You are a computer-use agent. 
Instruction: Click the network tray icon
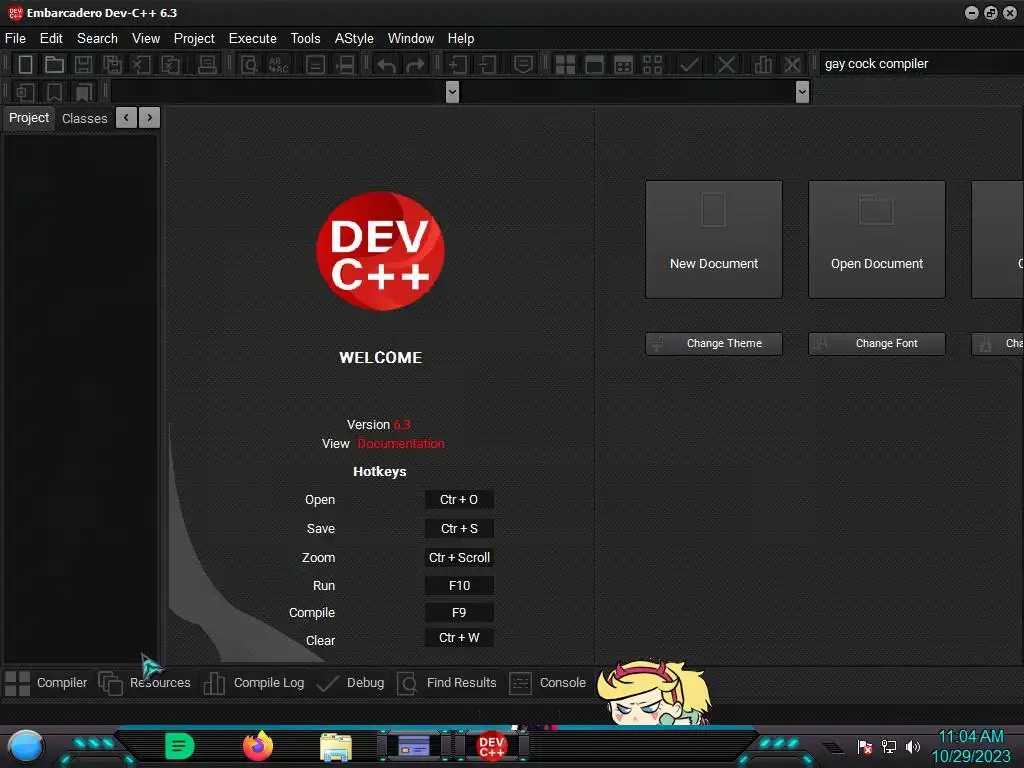889,746
